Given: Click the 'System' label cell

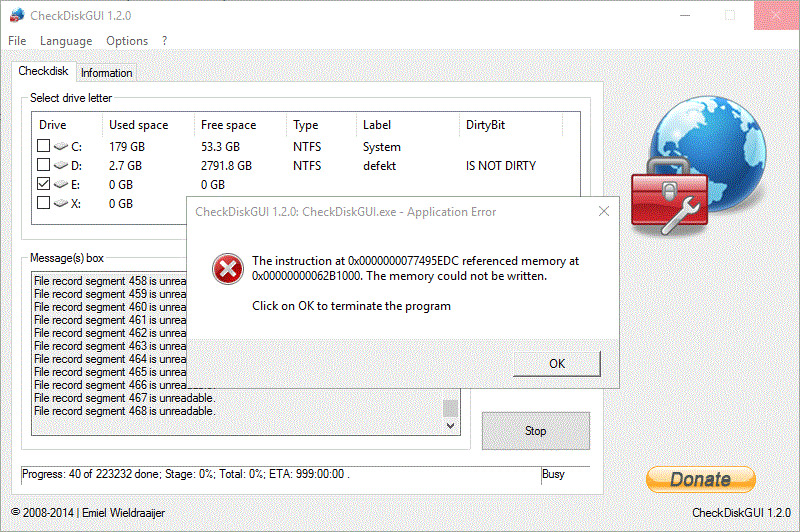Looking at the screenshot, I should click(382, 147).
